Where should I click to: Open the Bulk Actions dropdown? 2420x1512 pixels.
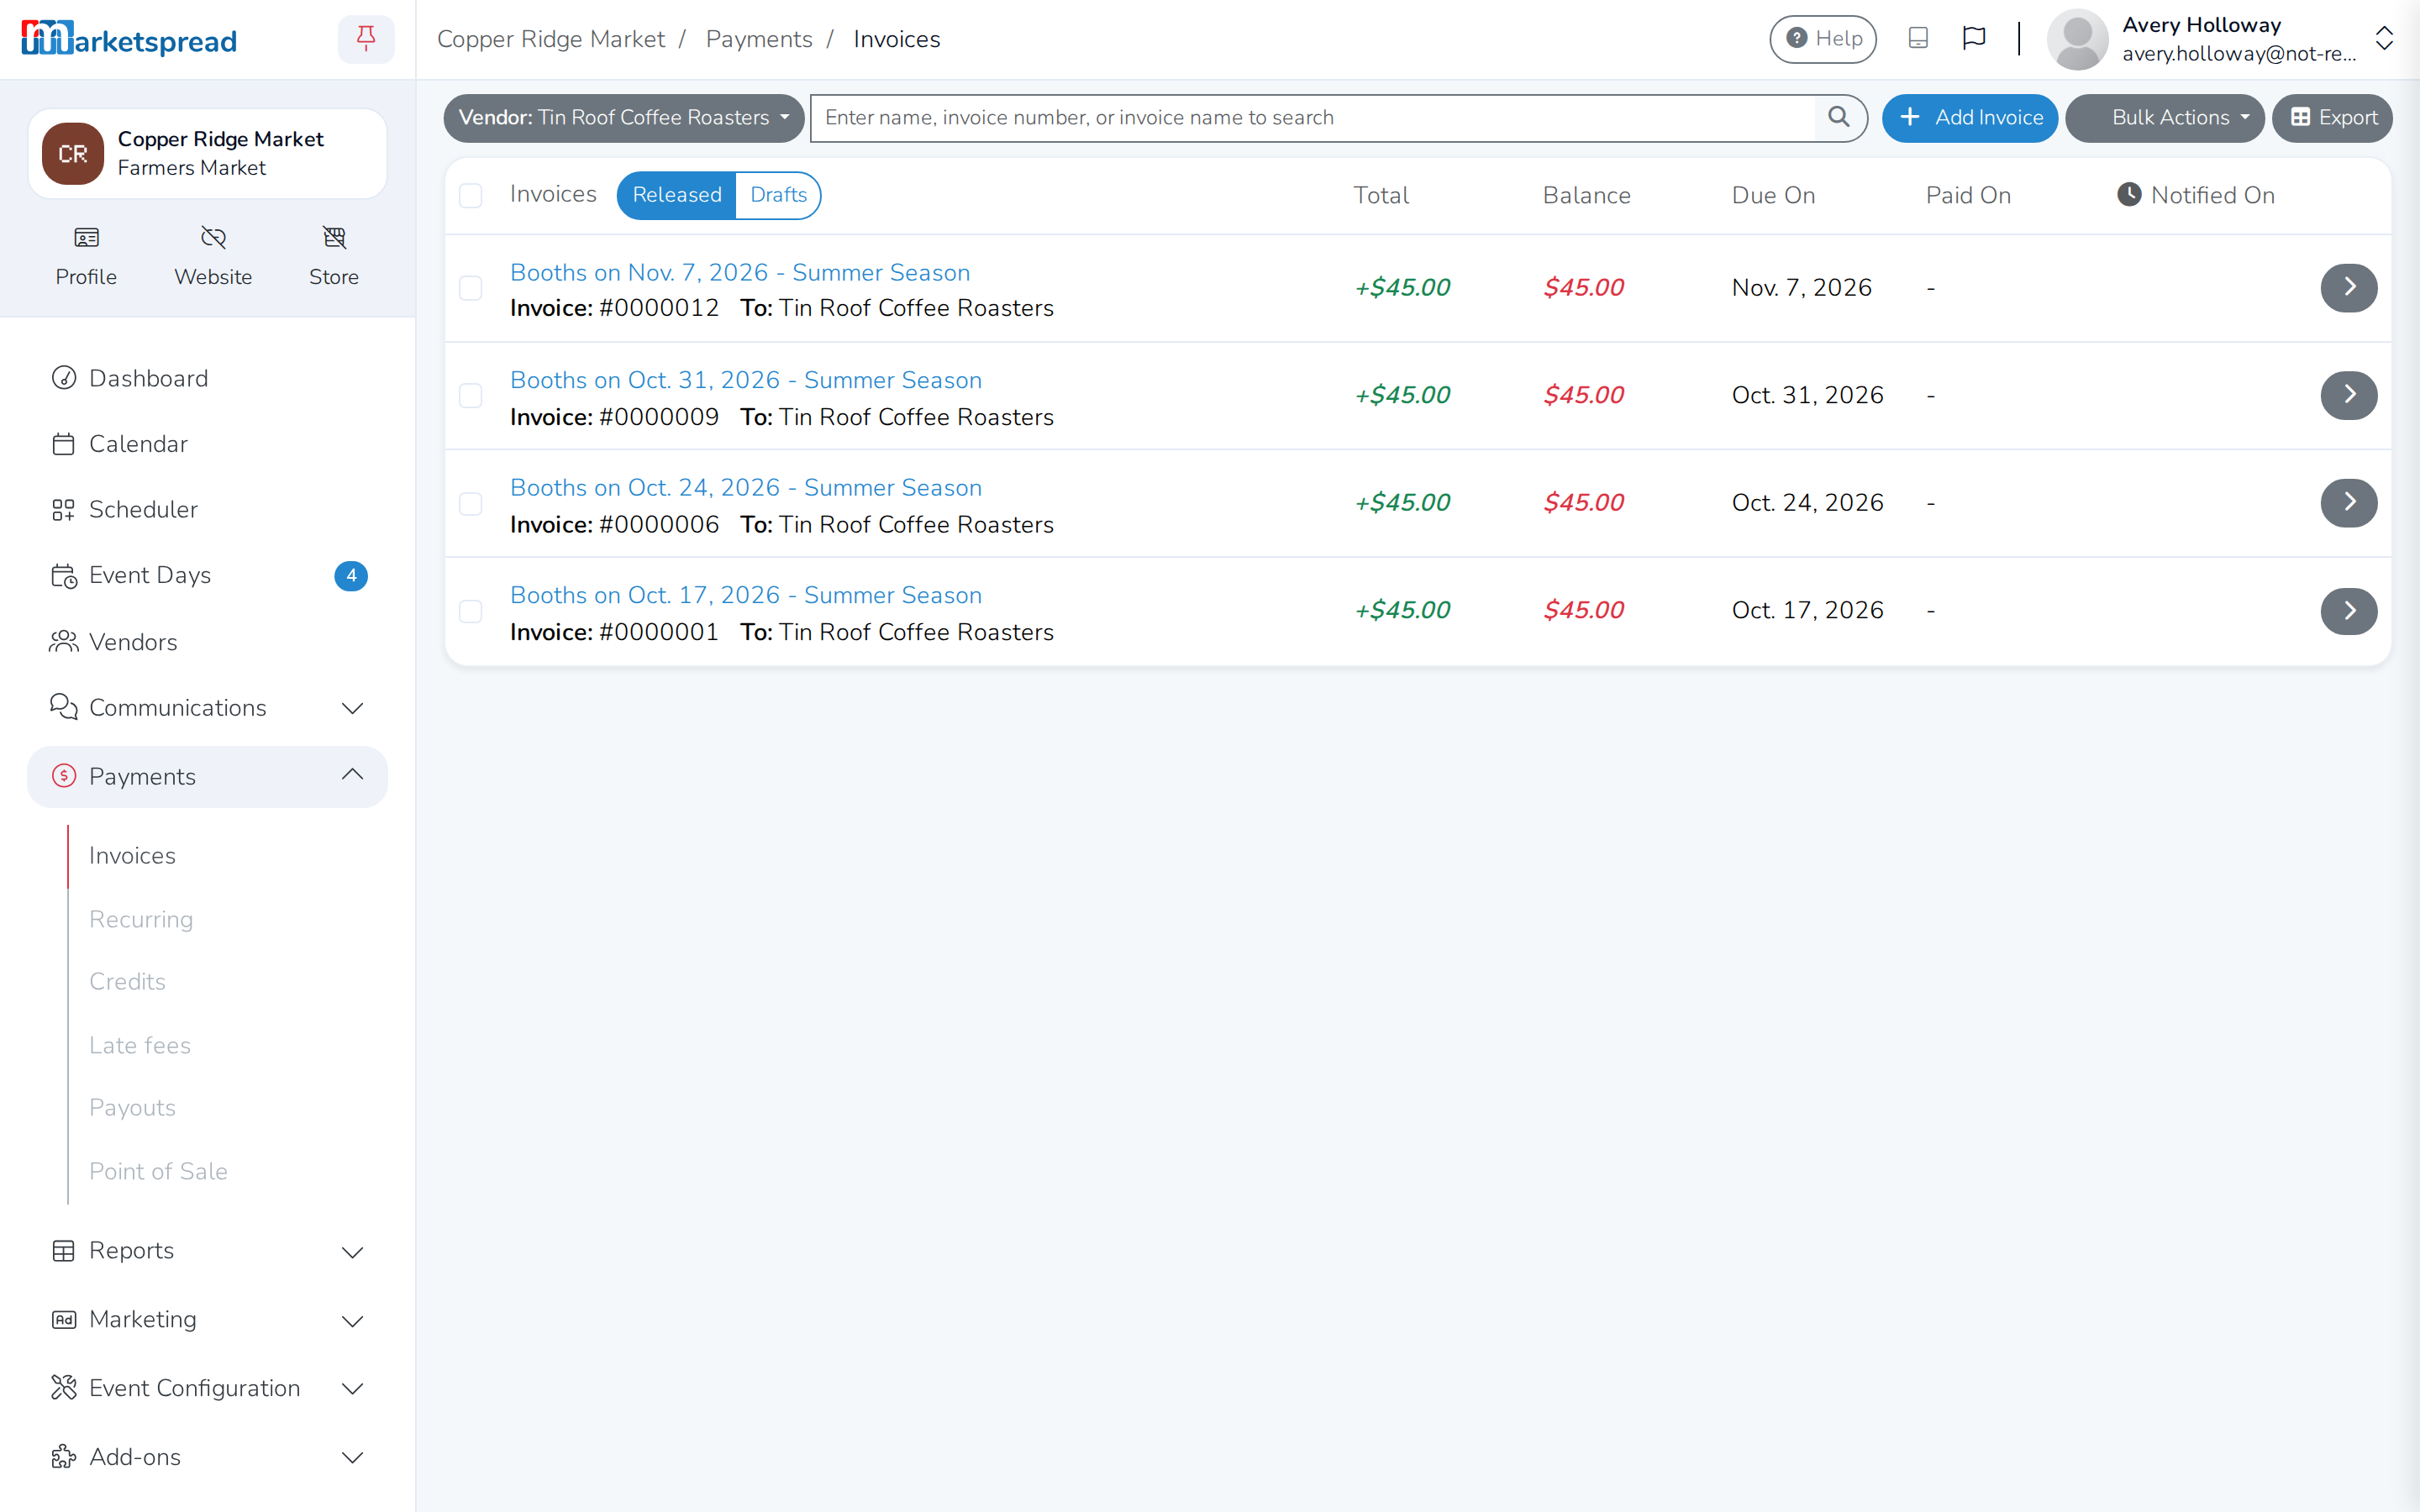(2165, 118)
